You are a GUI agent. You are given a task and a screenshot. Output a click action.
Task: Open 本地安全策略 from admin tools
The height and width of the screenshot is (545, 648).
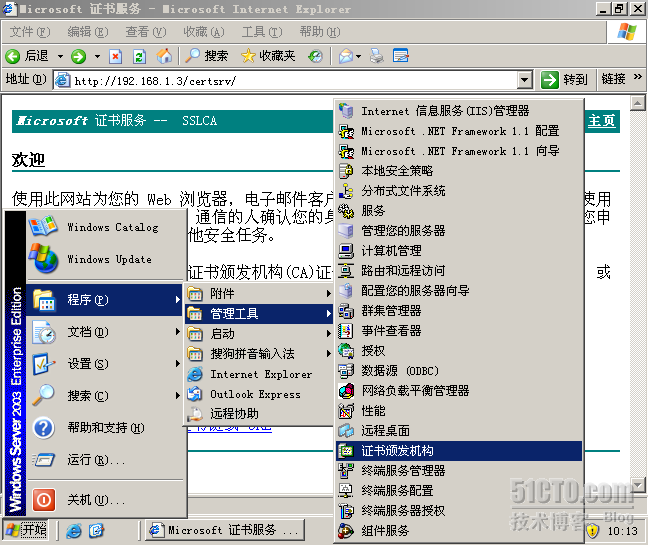(x=459, y=171)
